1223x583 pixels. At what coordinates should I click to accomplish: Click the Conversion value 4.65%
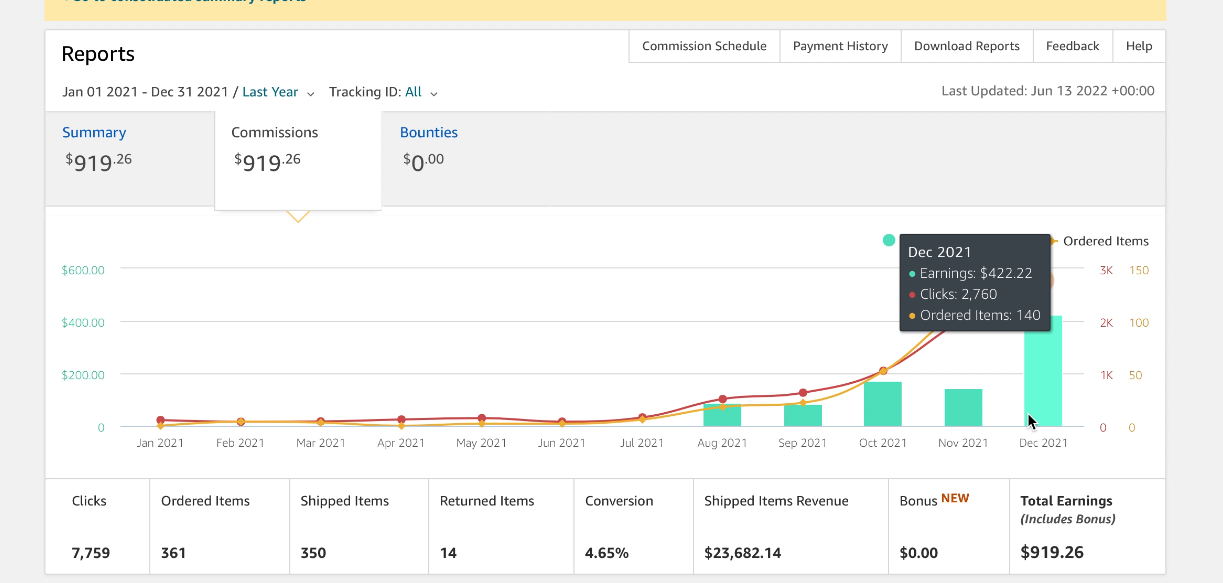(607, 553)
